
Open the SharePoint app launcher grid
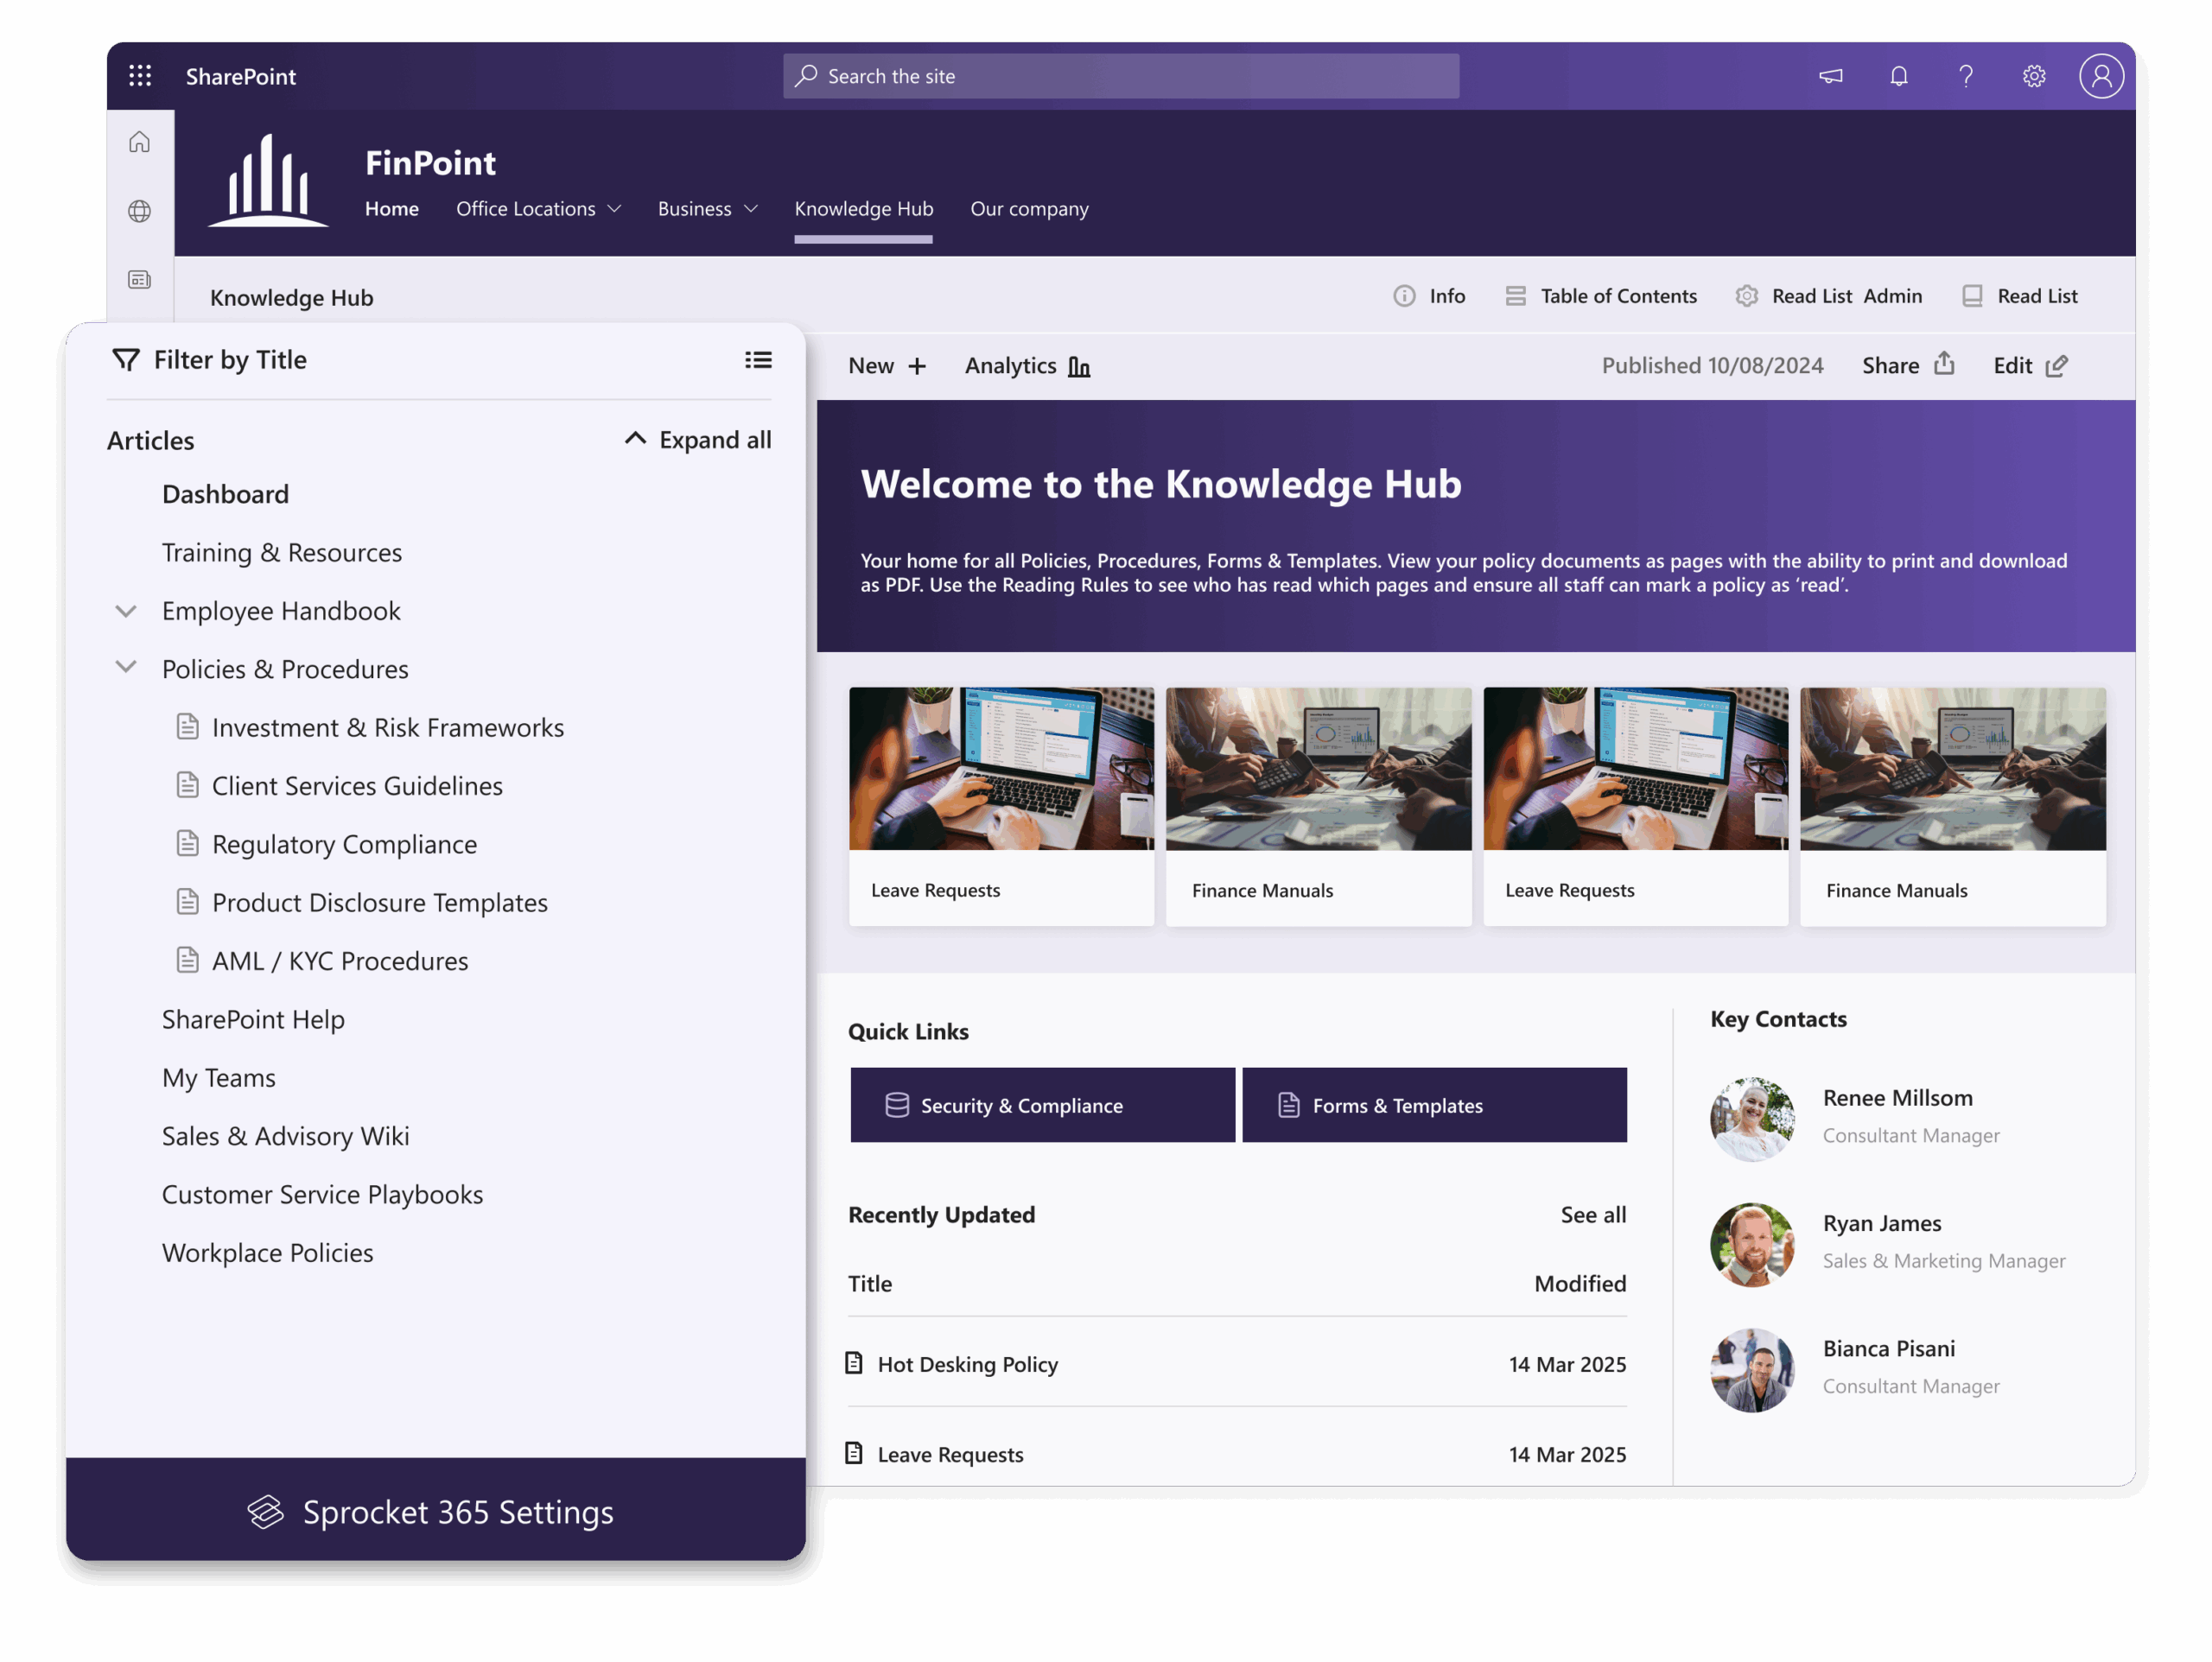(x=140, y=75)
